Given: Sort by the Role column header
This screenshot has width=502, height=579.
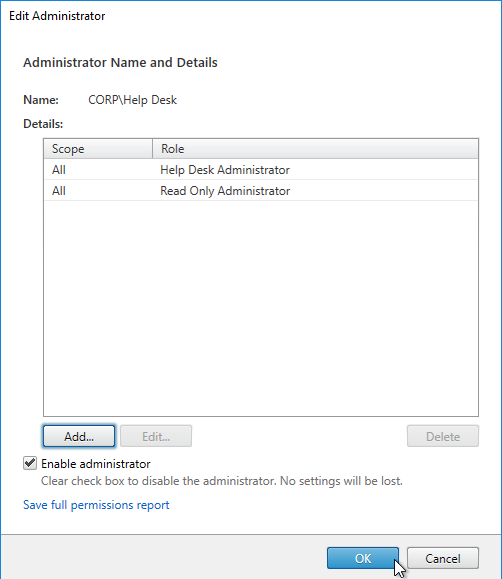Looking at the screenshot, I should point(315,149).
